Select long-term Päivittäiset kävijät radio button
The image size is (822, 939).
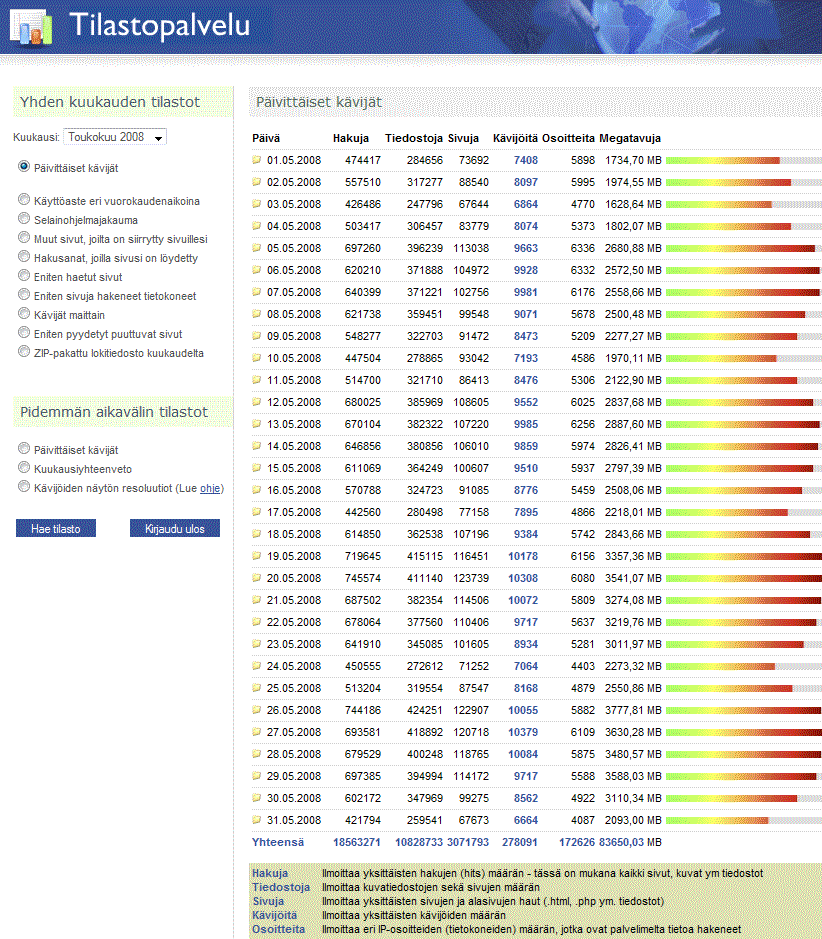click(x=24, y=448)
